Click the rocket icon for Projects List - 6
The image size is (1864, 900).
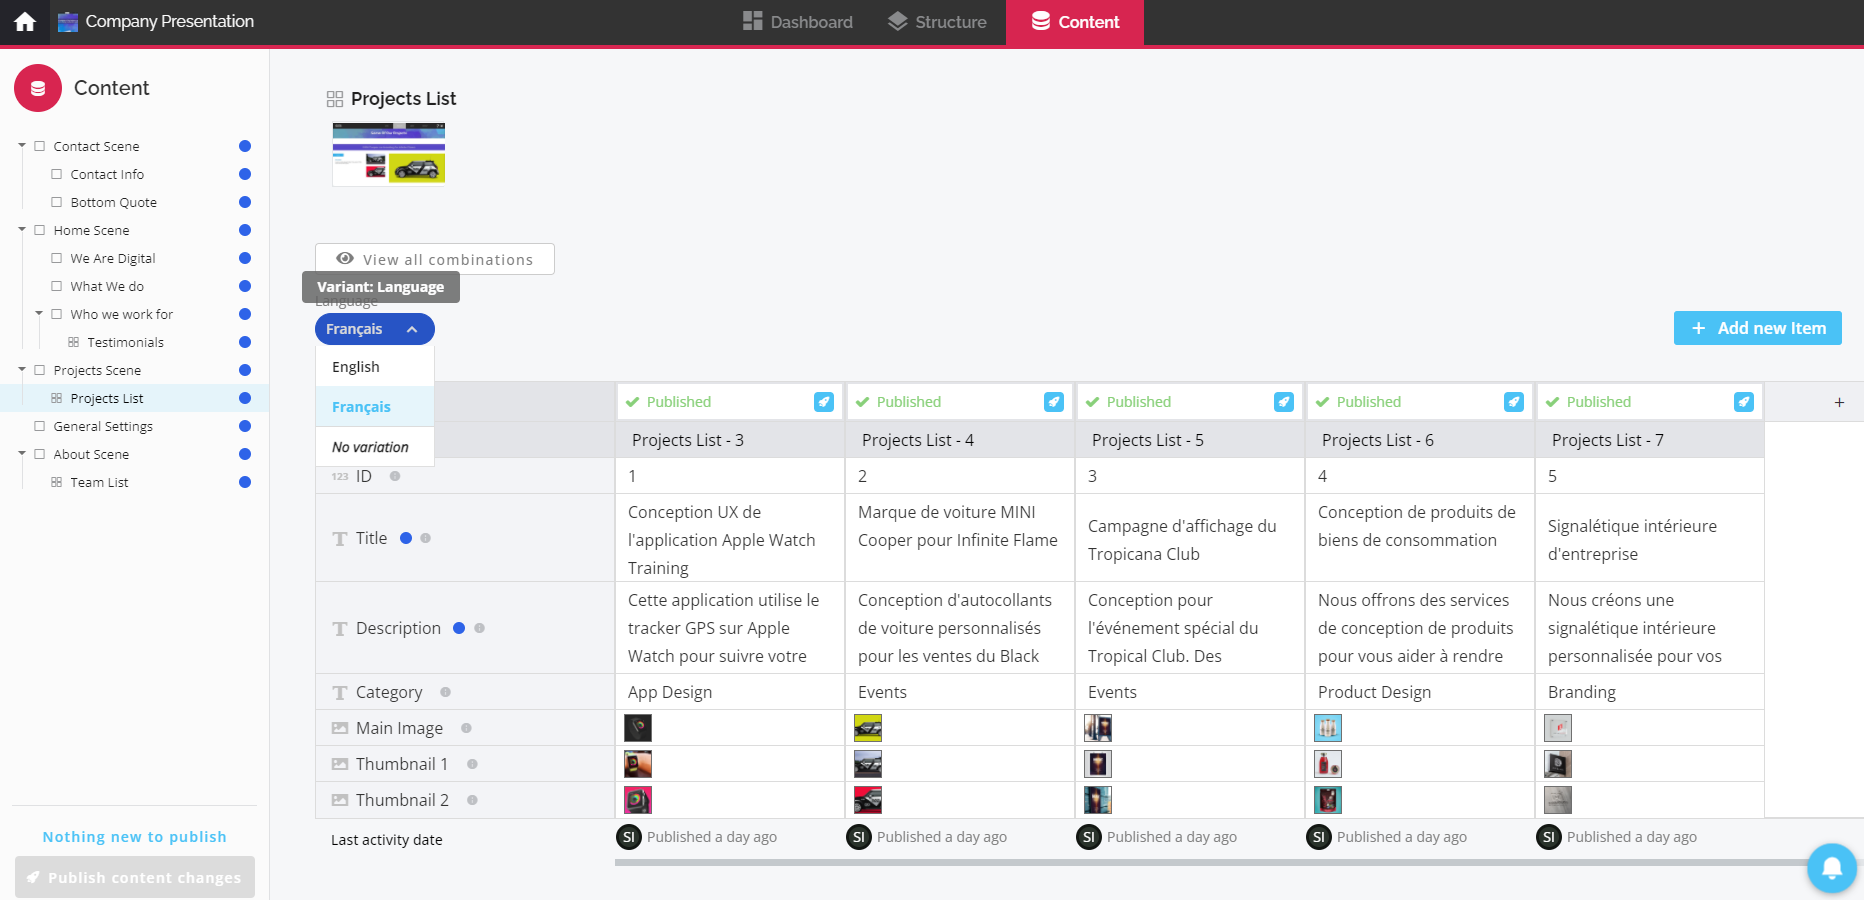point(1514,402)
